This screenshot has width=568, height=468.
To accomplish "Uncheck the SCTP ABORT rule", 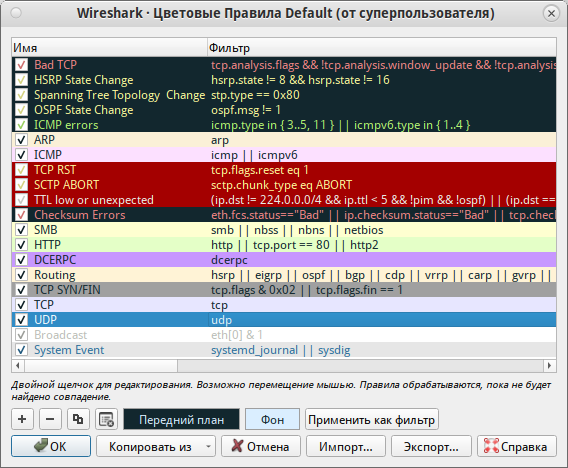I will [x=21, y=185].
